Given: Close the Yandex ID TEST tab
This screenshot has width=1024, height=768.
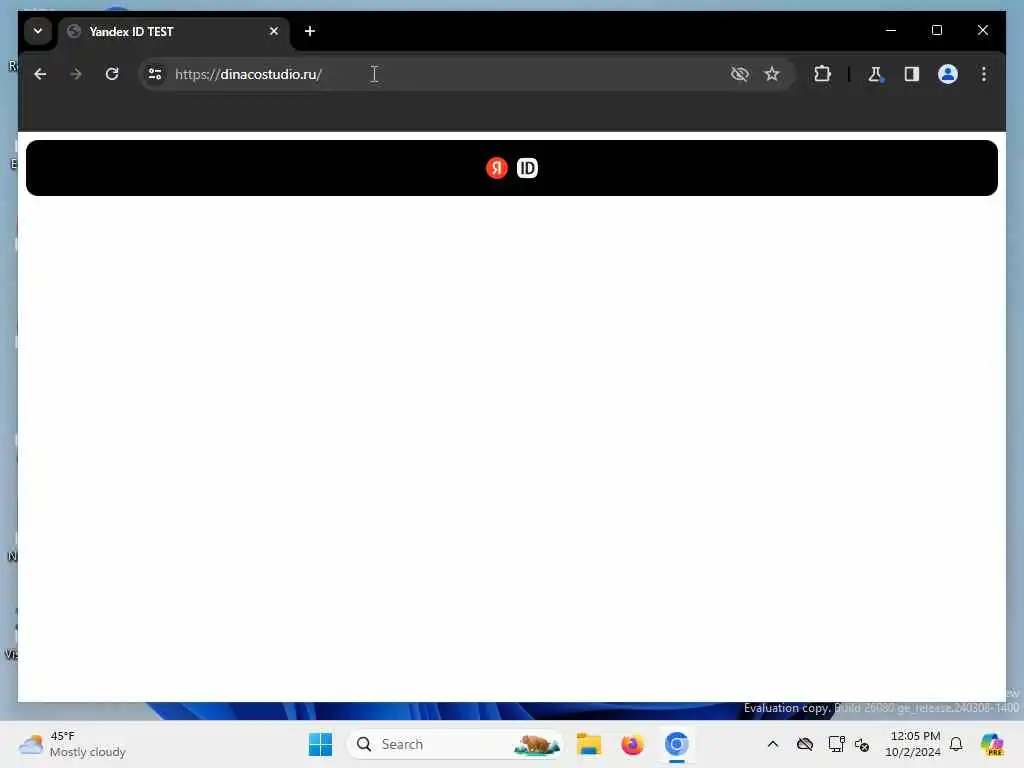Looking at the screenshot, I should click(x=274, y=31).
